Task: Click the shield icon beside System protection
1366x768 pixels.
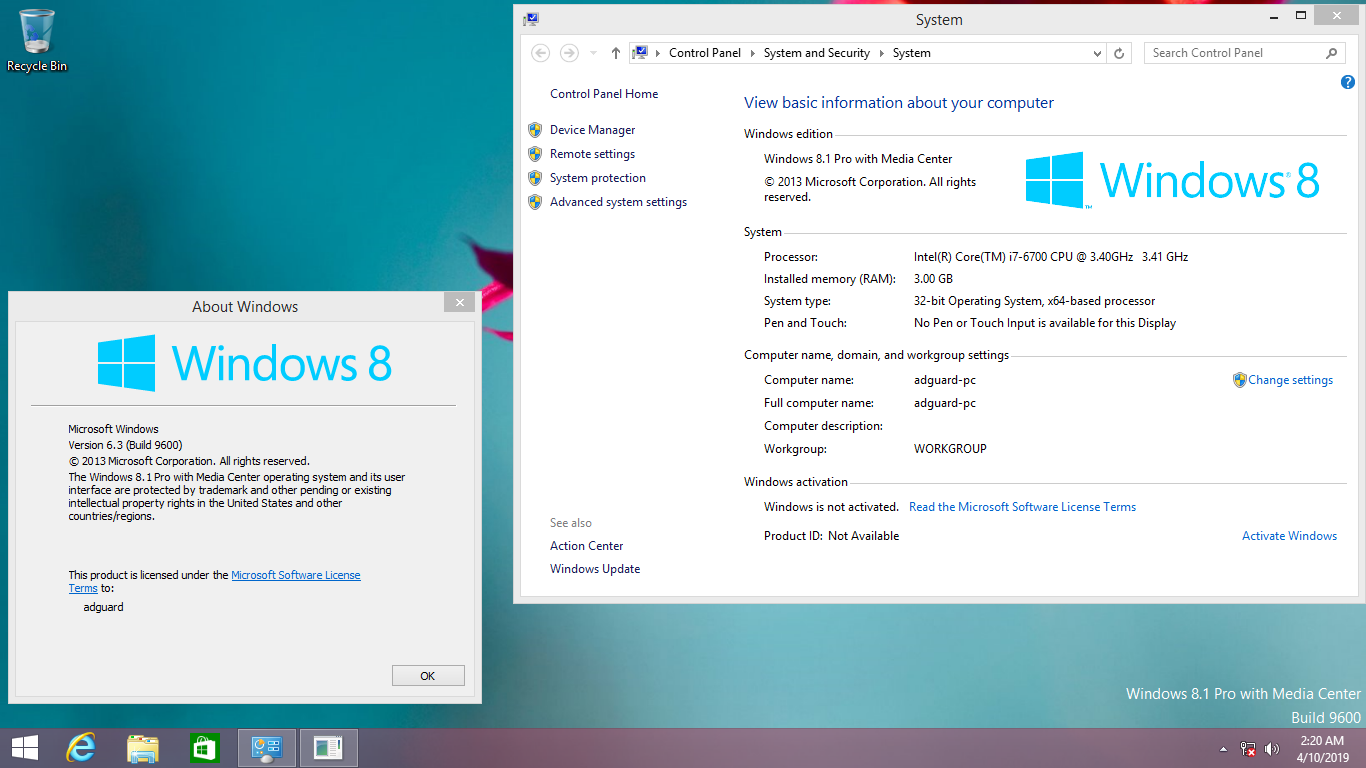Action: pos(534,178)
